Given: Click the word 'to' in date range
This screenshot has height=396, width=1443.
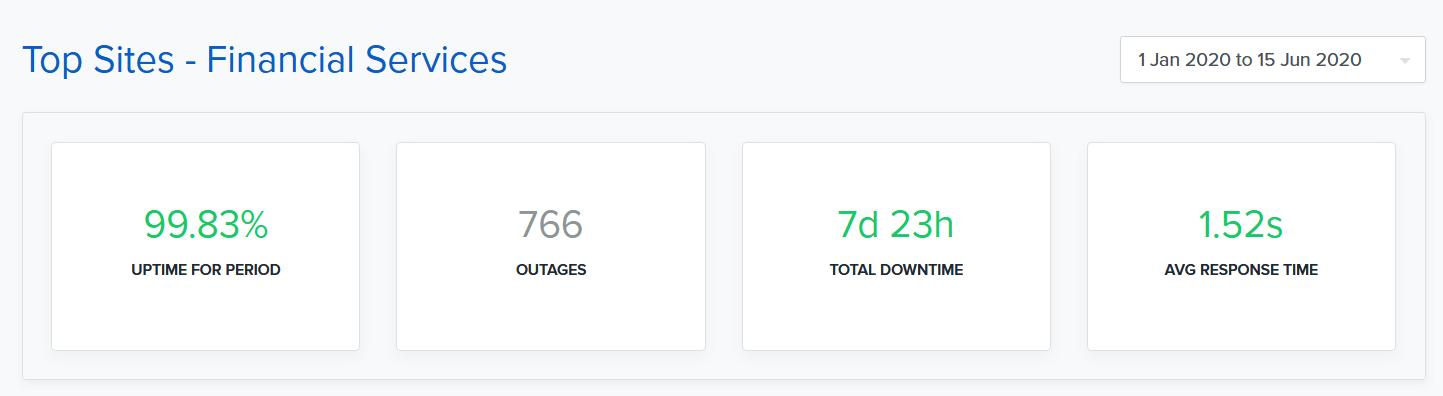Looking at the screenshot, I should pos(1244,60).
